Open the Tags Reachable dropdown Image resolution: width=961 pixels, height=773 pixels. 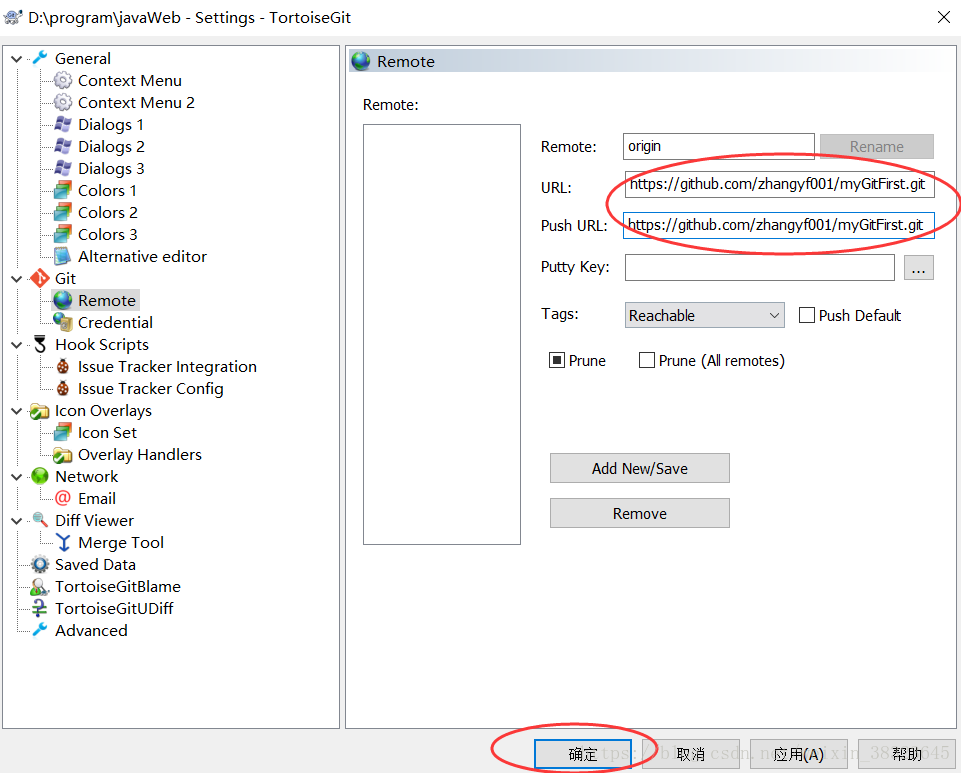click(x=704, y=315)
